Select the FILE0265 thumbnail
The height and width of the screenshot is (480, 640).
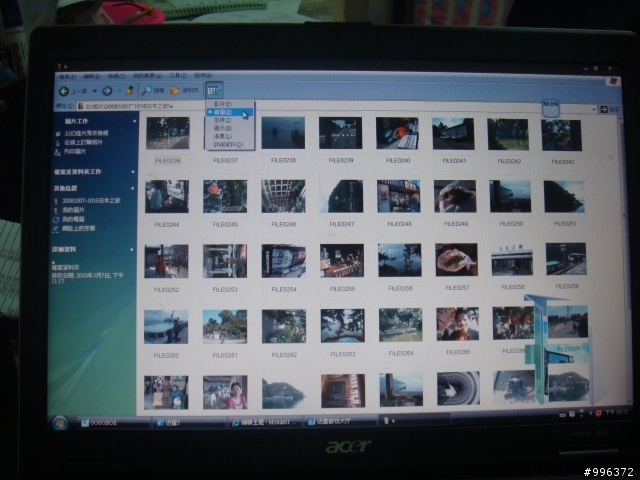coord(458,324)
